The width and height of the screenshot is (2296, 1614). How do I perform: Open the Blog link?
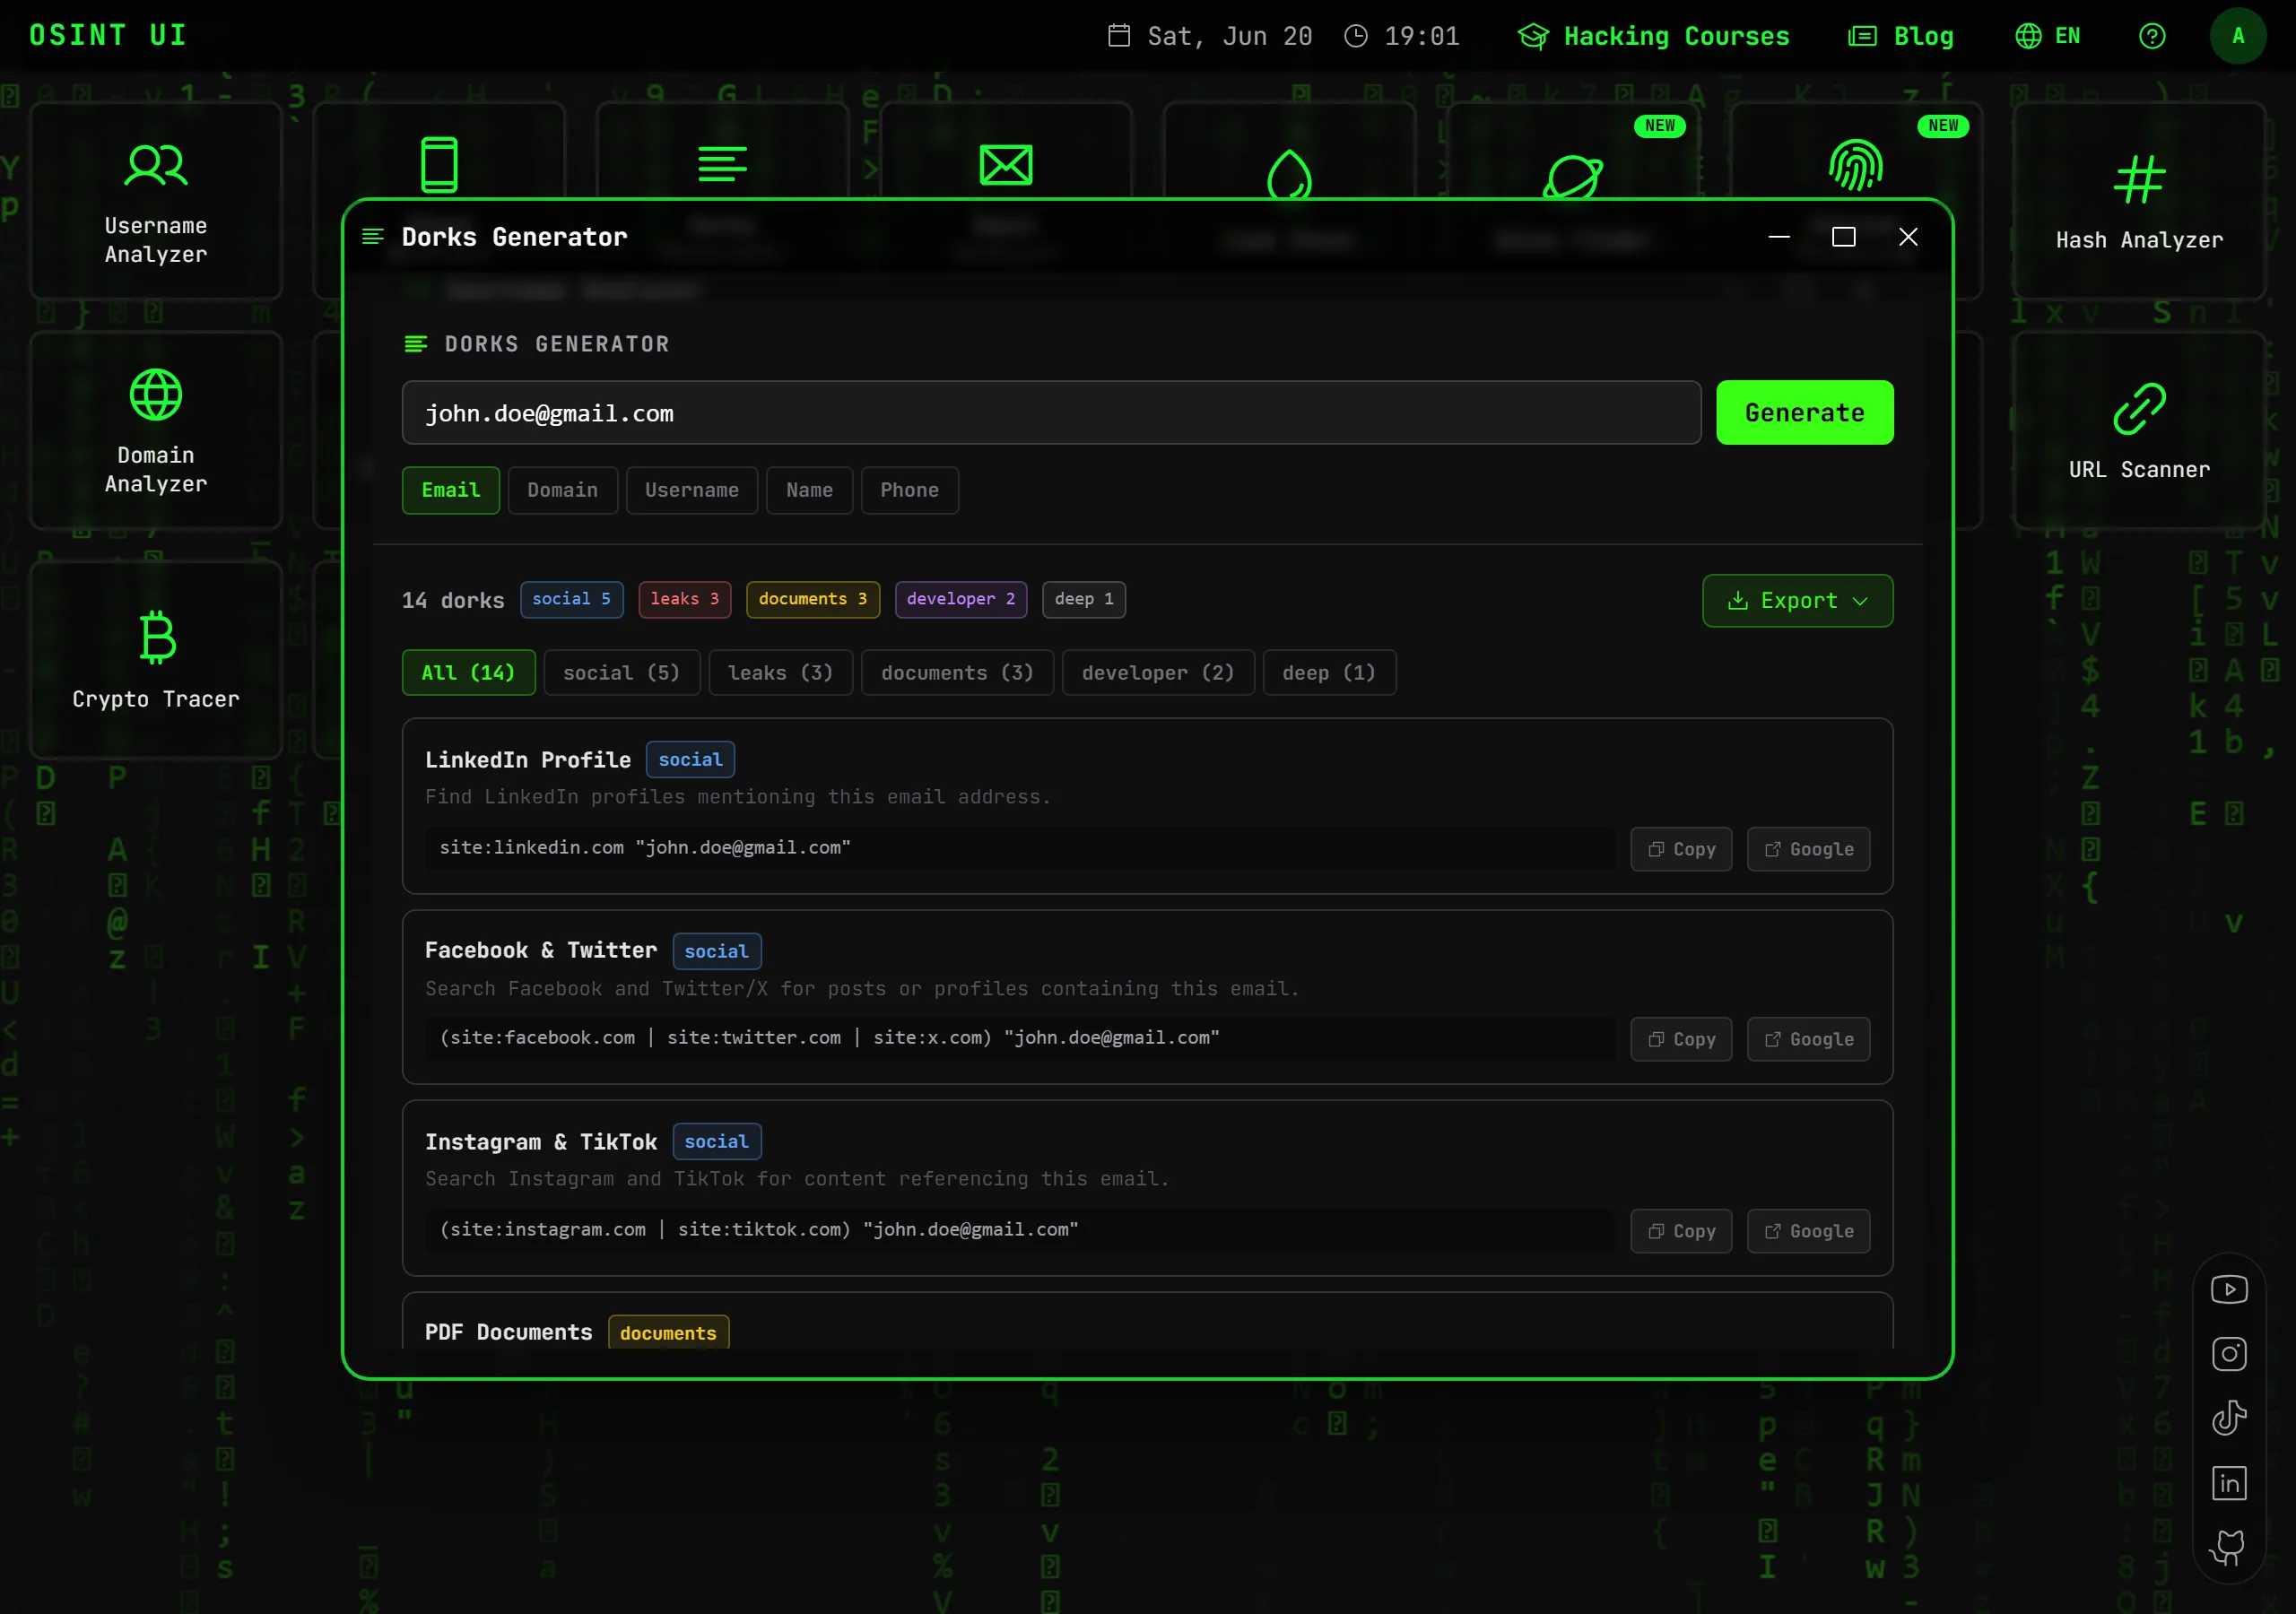pos(1900,36)
